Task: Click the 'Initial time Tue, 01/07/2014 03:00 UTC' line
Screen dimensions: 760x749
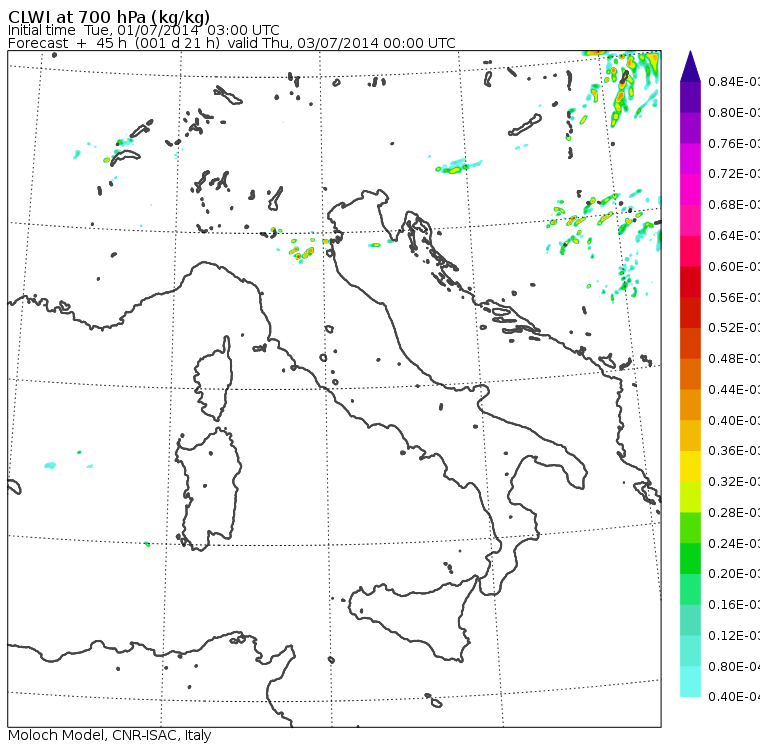Action: [143, 30]
